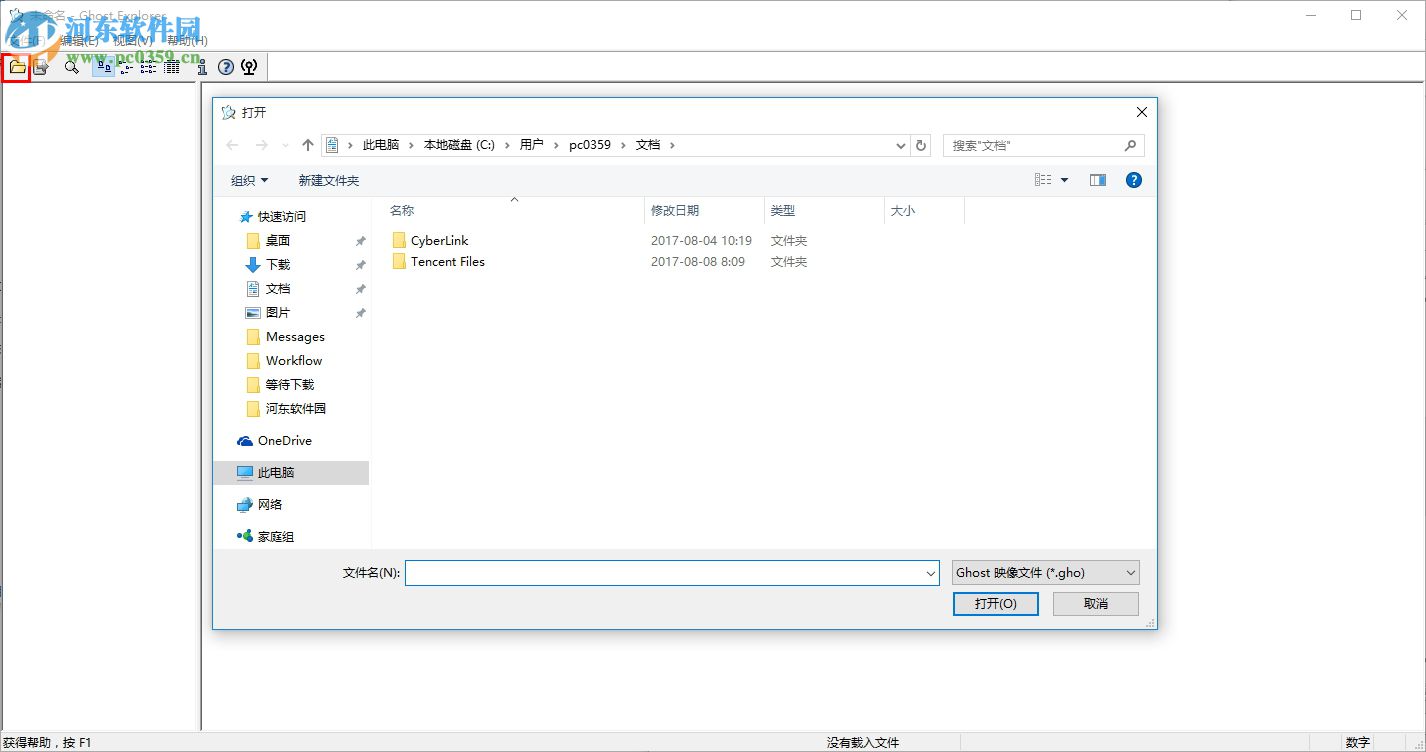This screenshot has width=1426, height=752.
Task: Open help via the question mark toolbar icon
Action: [x=224, y=67]
